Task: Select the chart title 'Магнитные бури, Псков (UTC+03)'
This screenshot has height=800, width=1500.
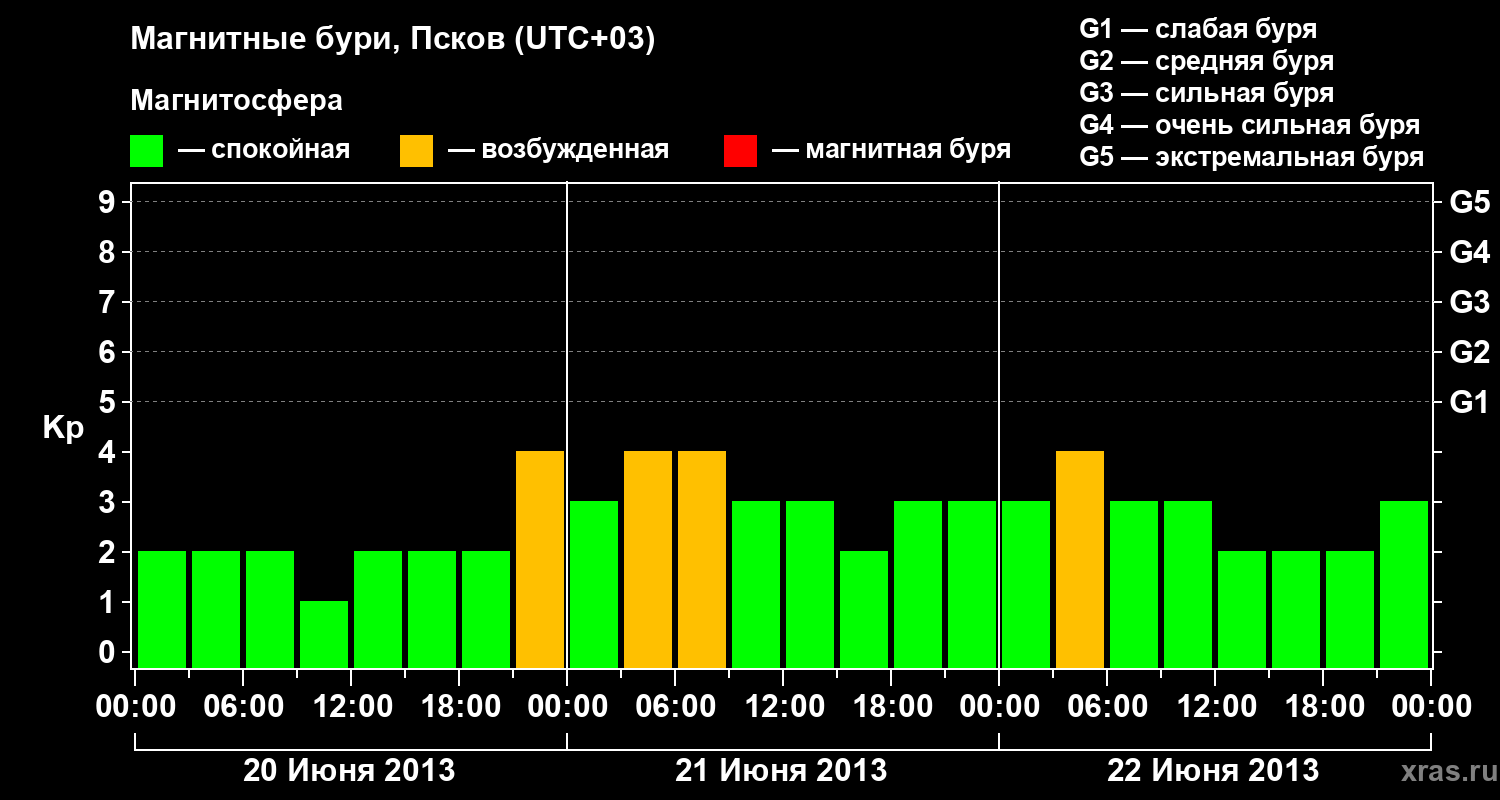Action: pos(393,41)
